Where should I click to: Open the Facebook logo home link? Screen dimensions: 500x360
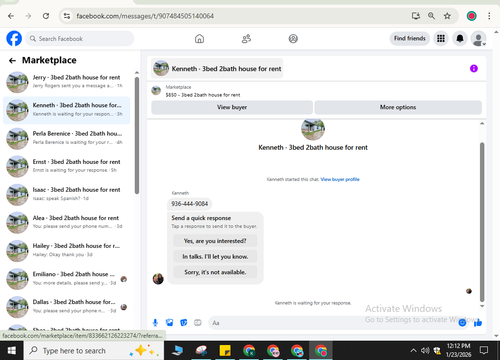tap(14, 39)
